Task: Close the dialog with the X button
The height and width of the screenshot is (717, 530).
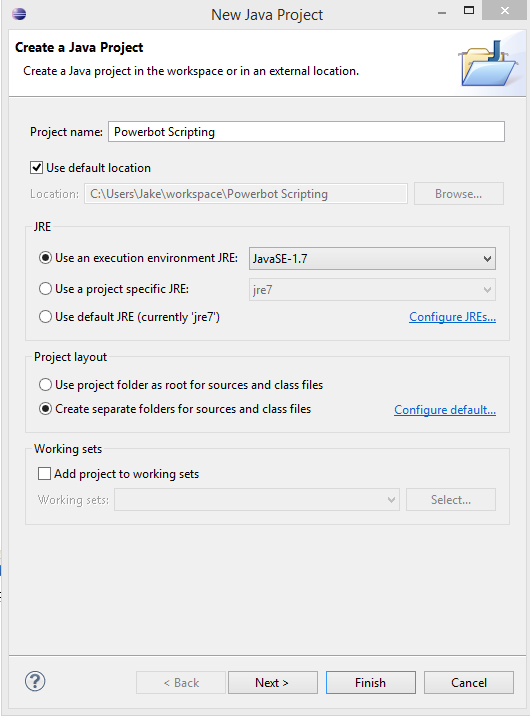Action: 504,11
